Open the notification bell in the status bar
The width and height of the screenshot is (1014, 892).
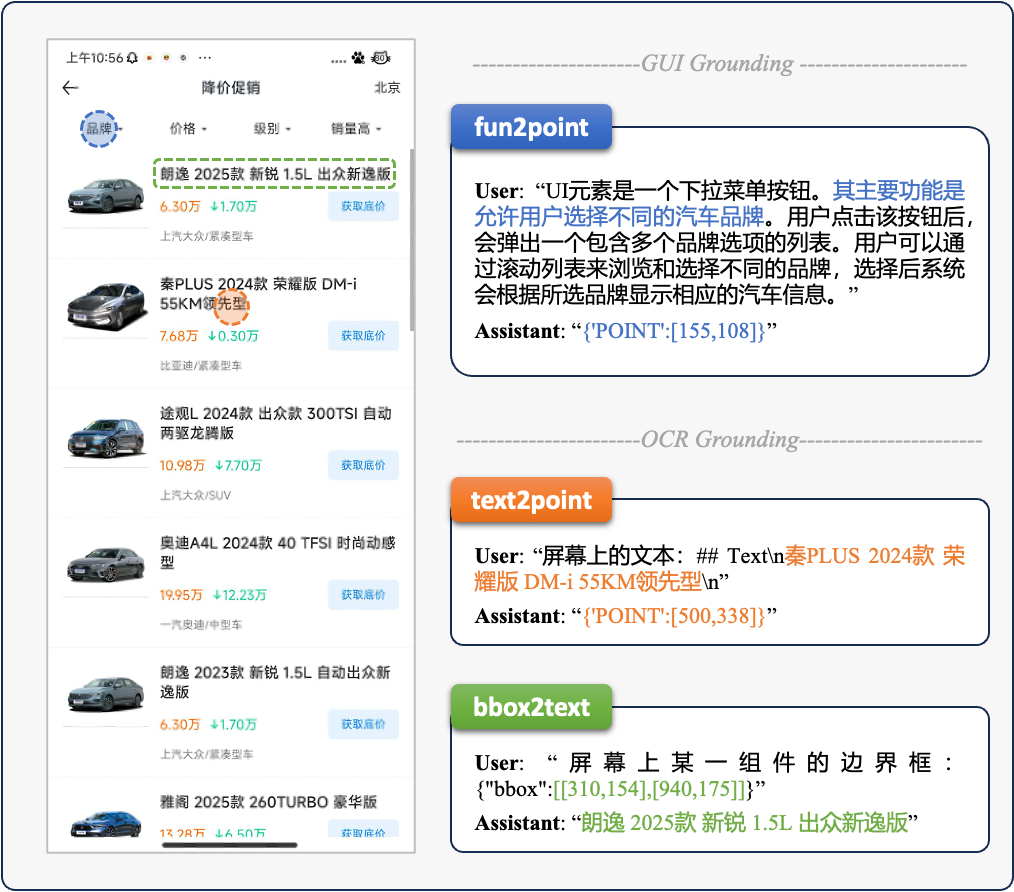coord(131,57)
